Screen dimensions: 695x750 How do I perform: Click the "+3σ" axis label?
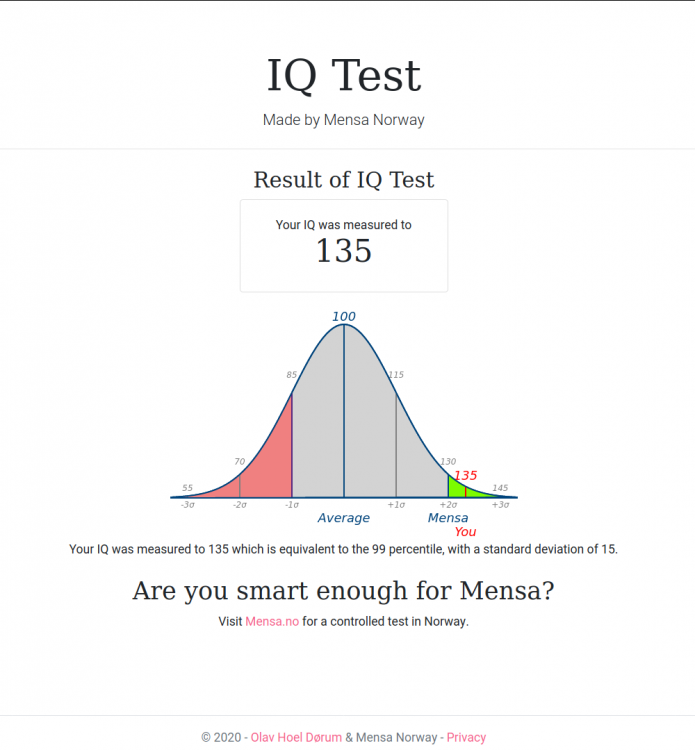500,505
